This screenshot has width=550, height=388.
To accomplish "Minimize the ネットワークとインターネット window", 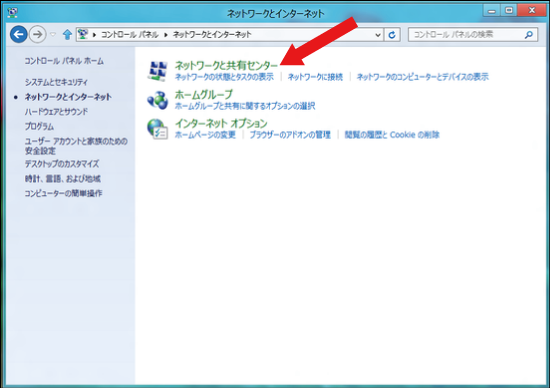I will (492, 11).
